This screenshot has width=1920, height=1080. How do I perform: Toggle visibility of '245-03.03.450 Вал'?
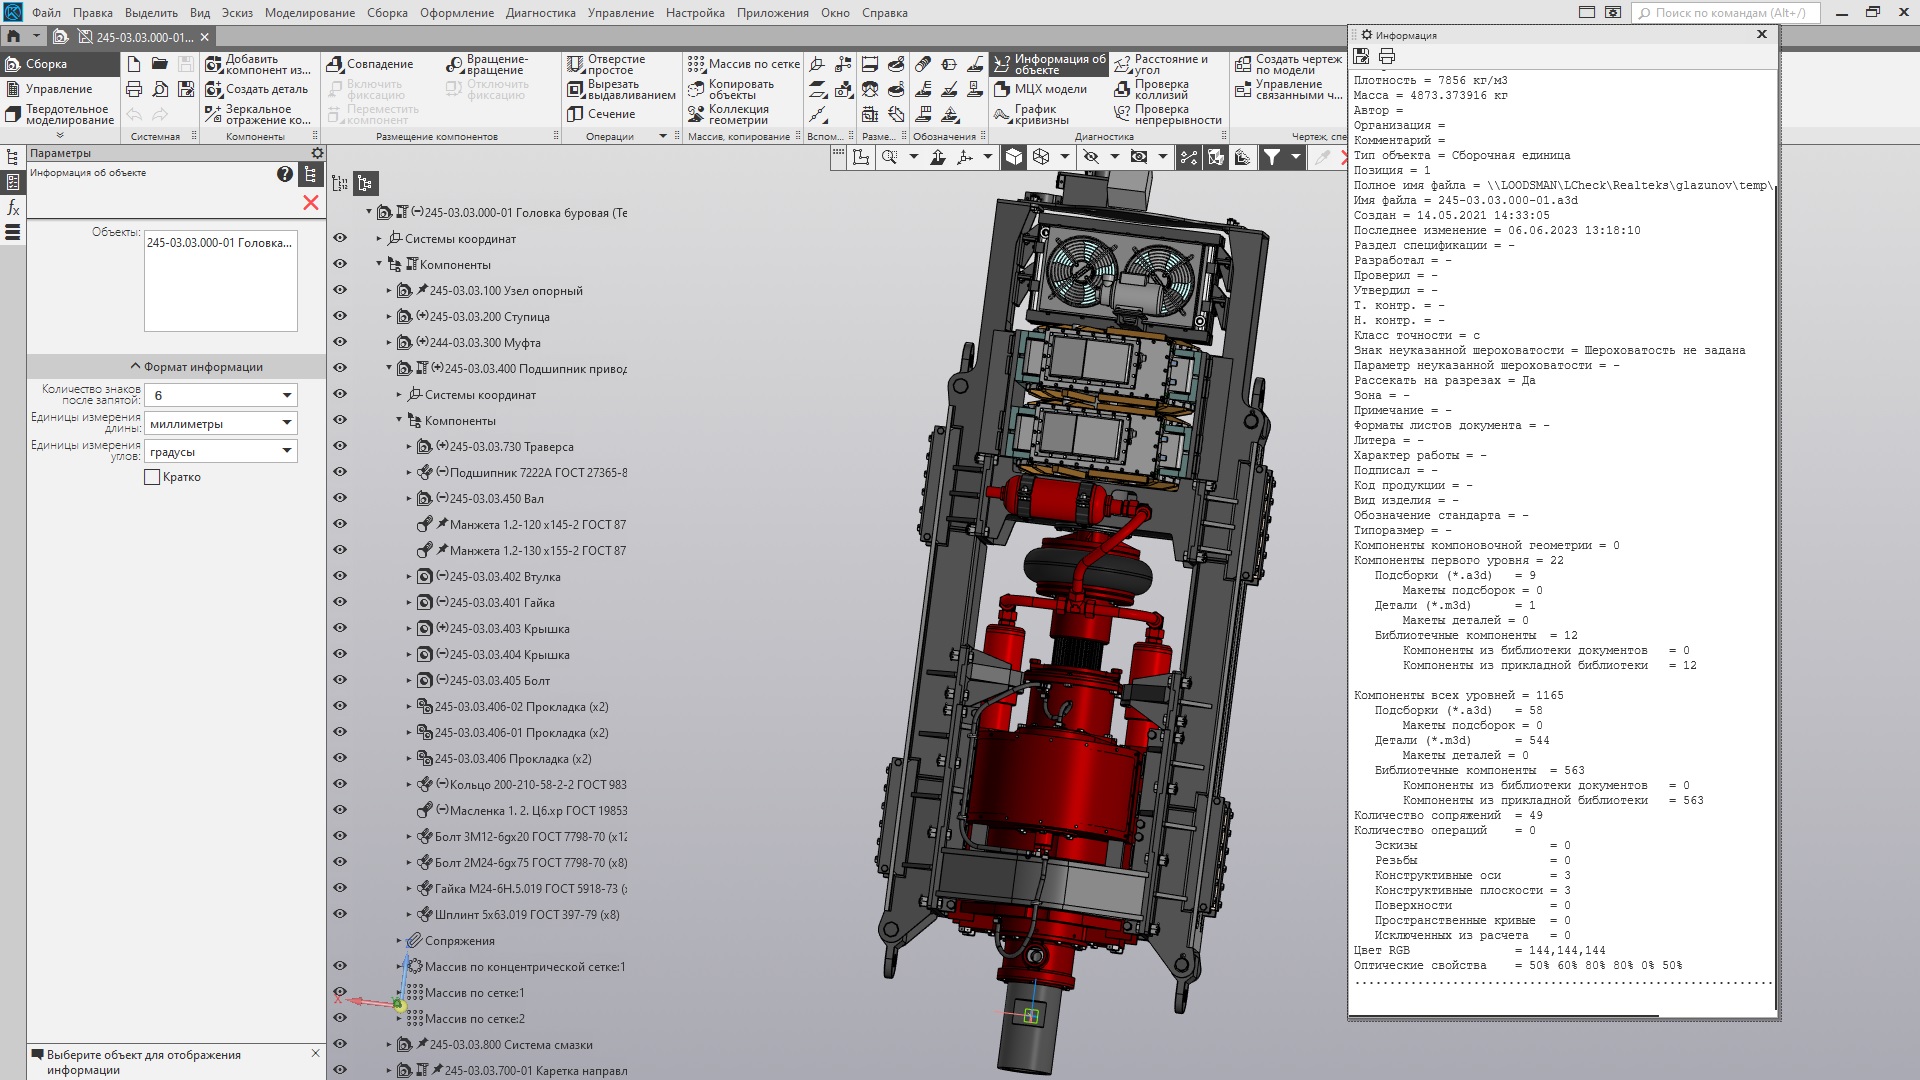340,498
